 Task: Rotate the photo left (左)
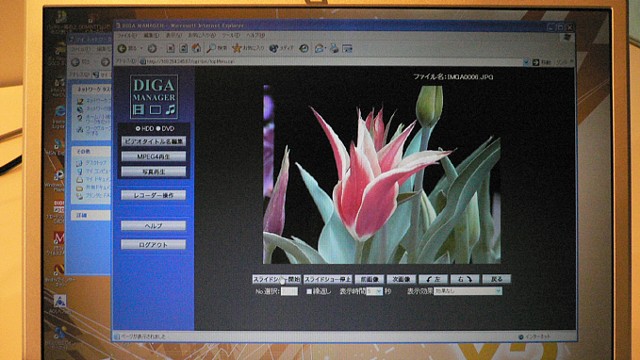coord(433,280)
